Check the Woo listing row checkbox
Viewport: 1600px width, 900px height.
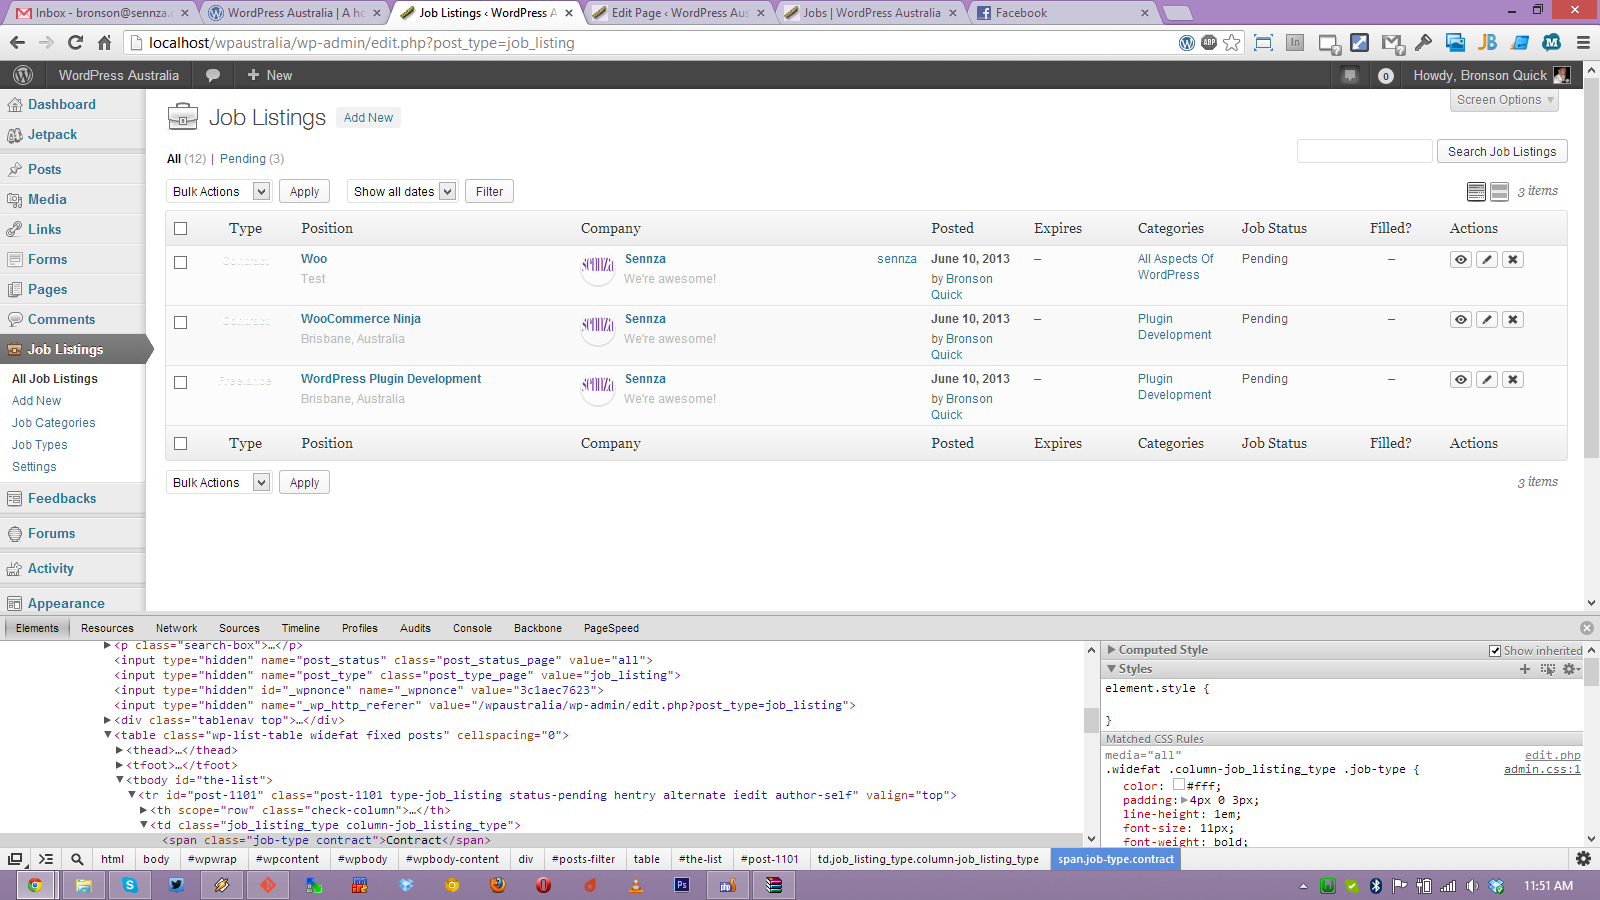coord(181,263)
